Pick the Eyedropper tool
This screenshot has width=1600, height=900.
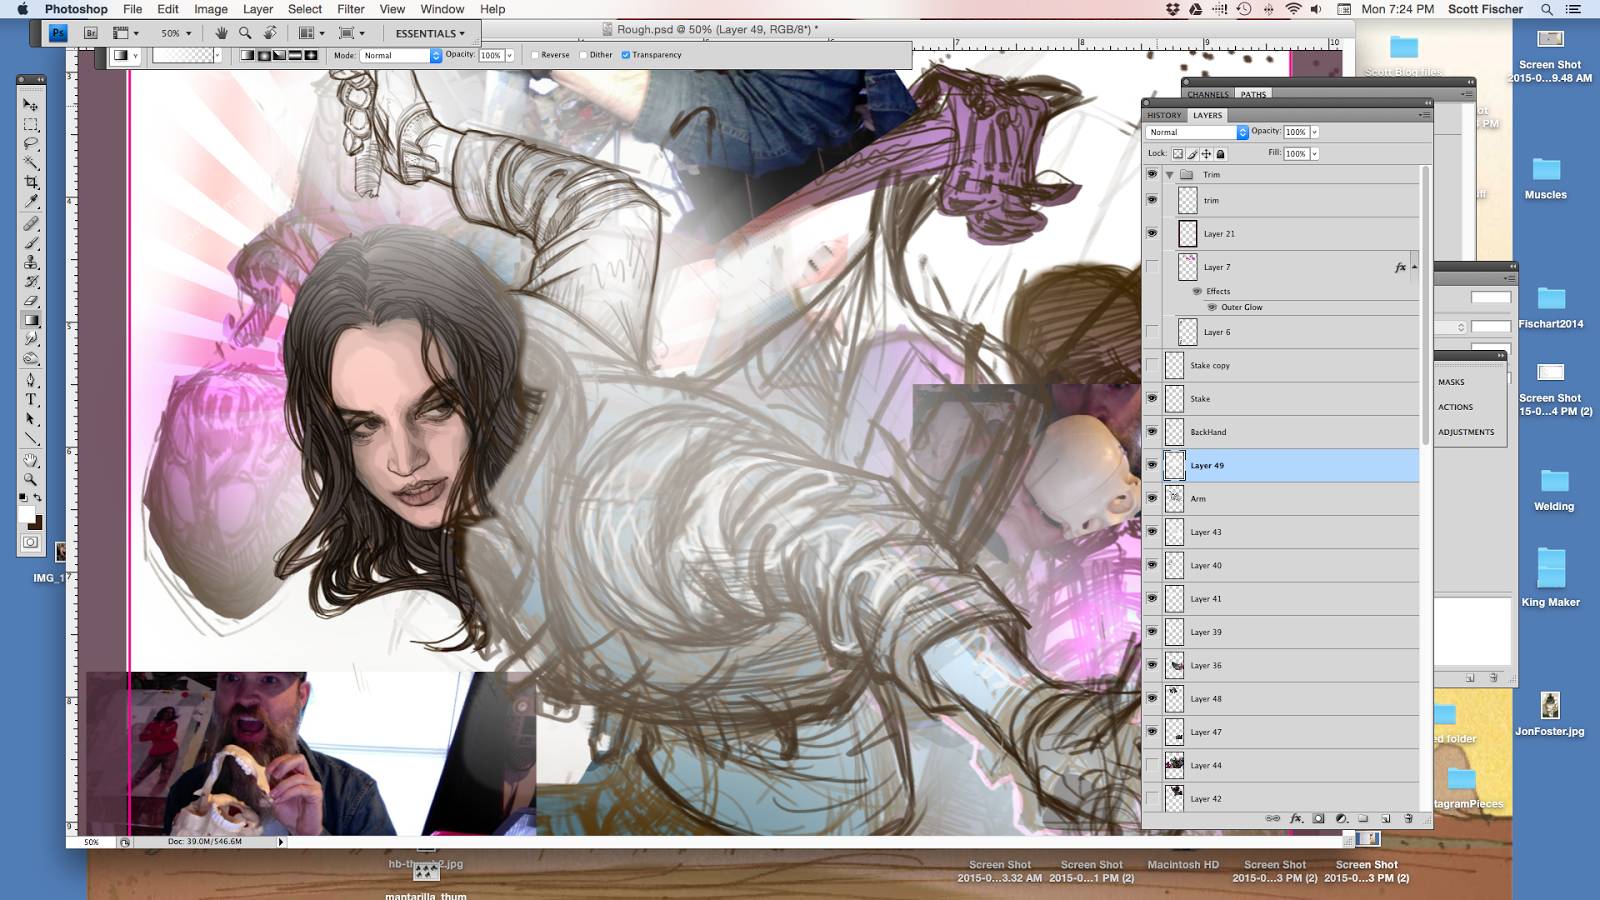coord(31,202)
